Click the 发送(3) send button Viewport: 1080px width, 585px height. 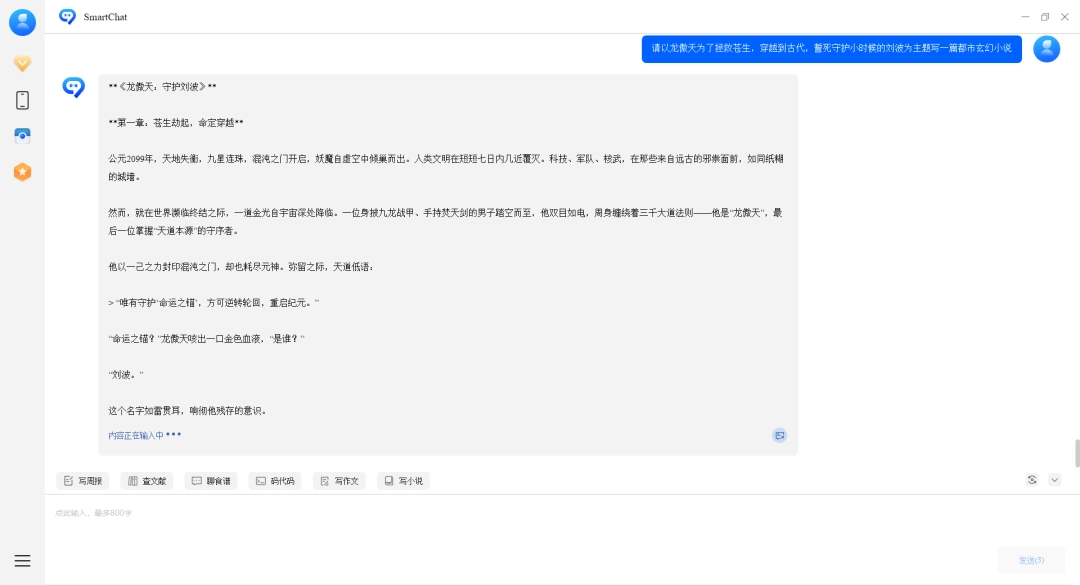tap(1031, 559)
